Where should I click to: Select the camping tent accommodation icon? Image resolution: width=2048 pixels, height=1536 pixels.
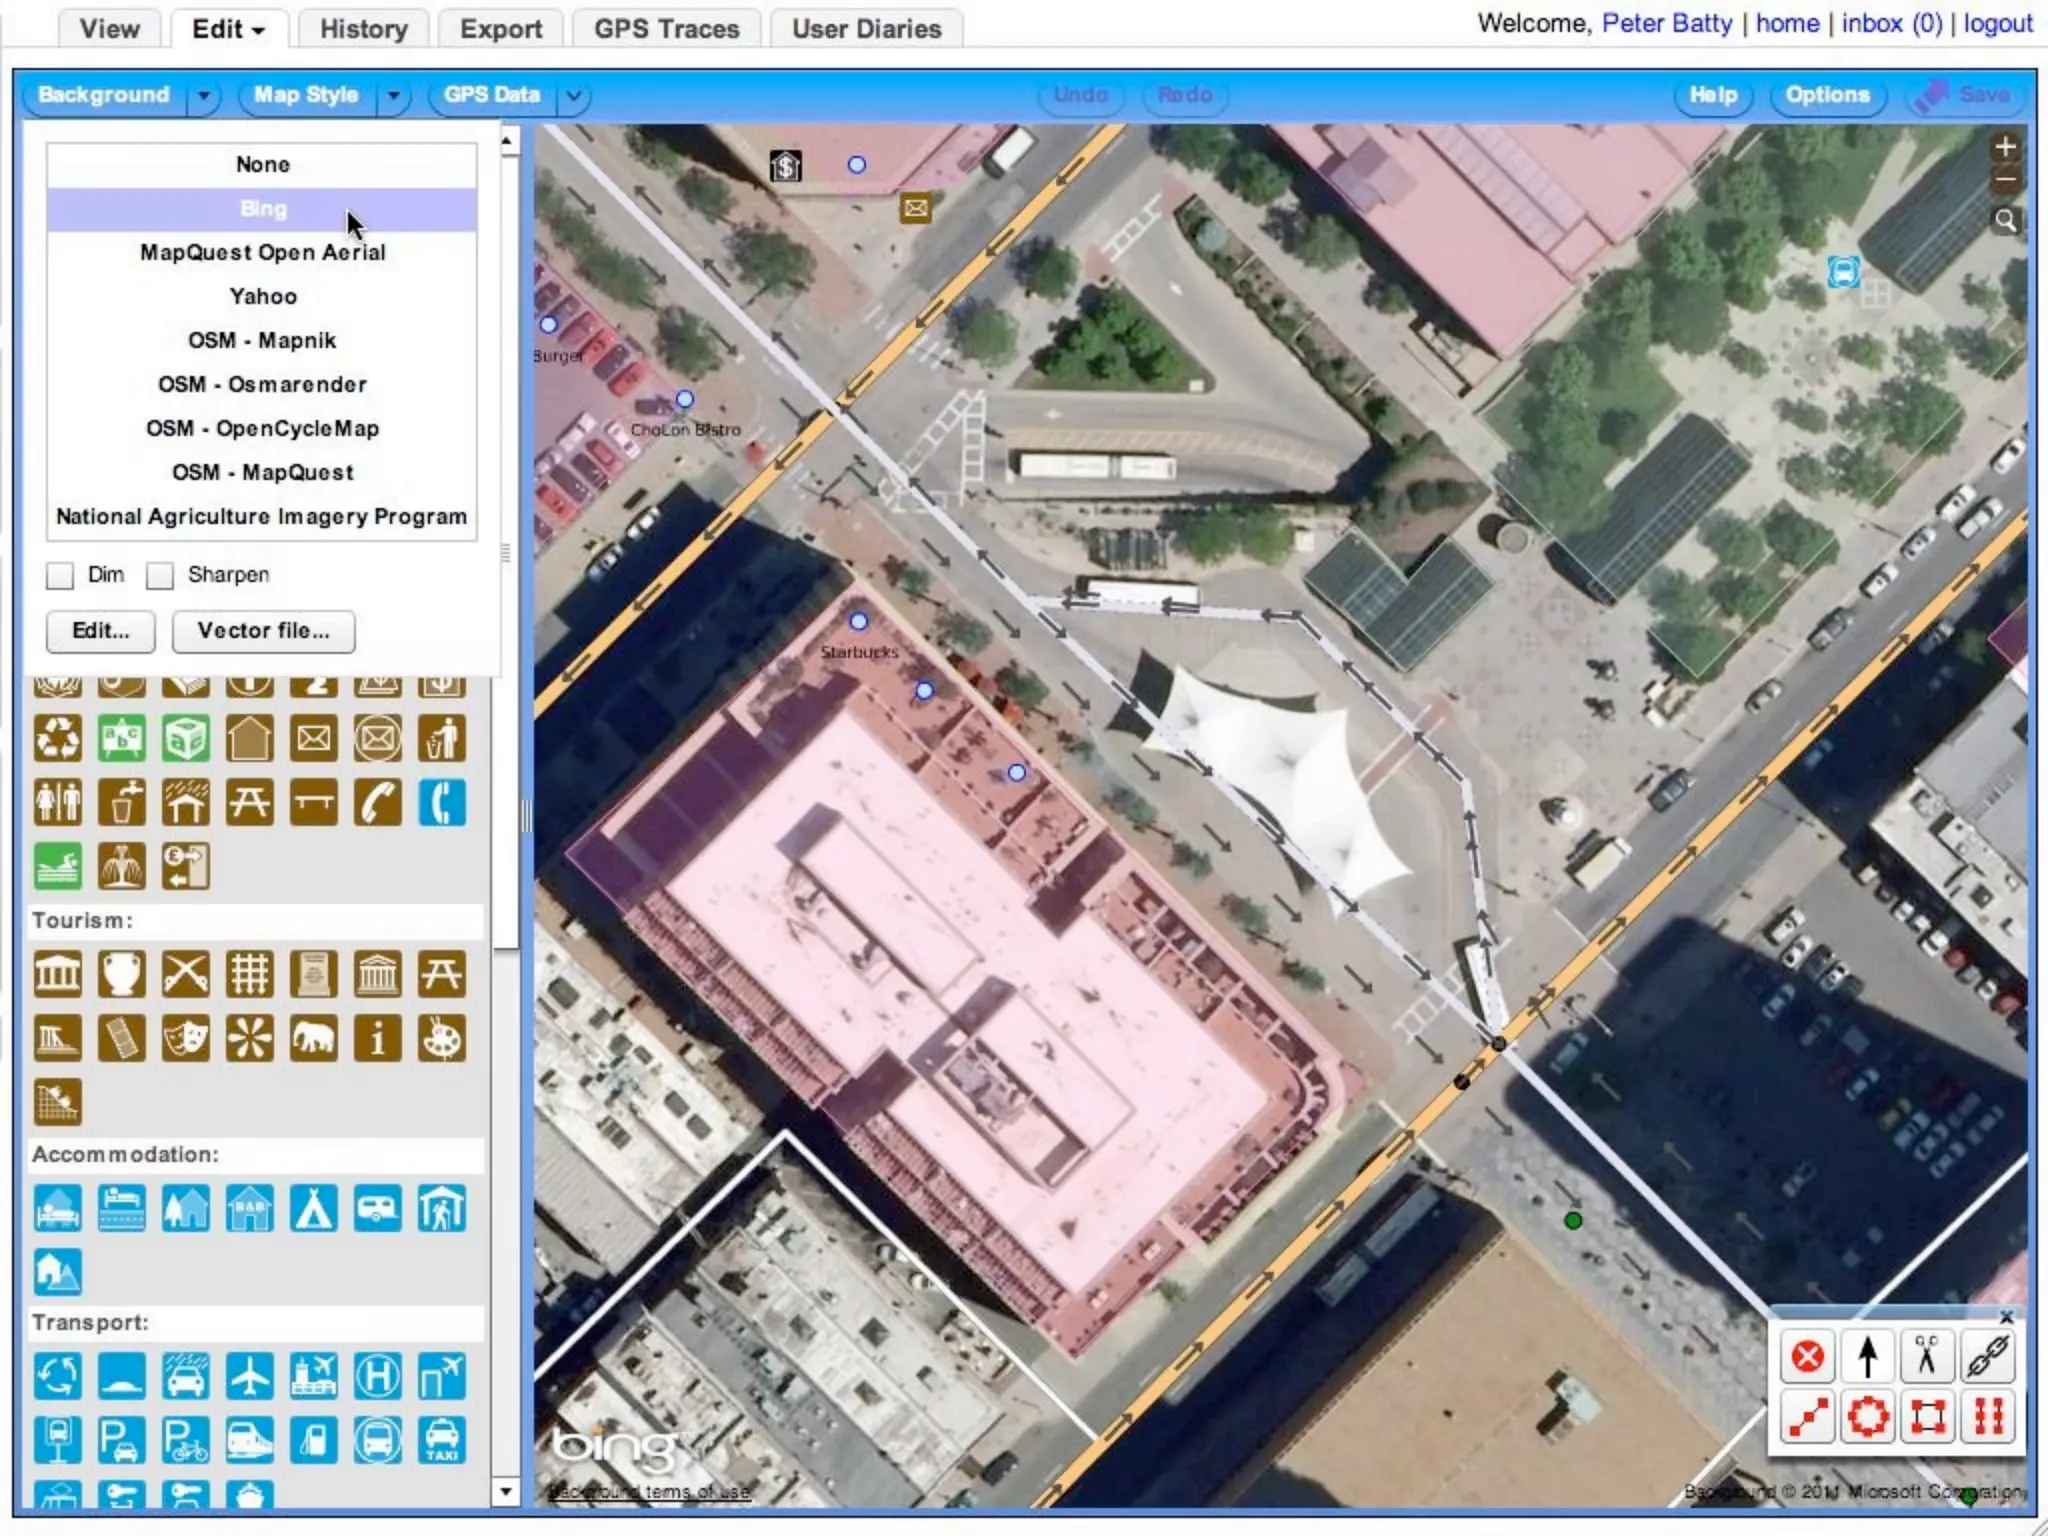313,1208
